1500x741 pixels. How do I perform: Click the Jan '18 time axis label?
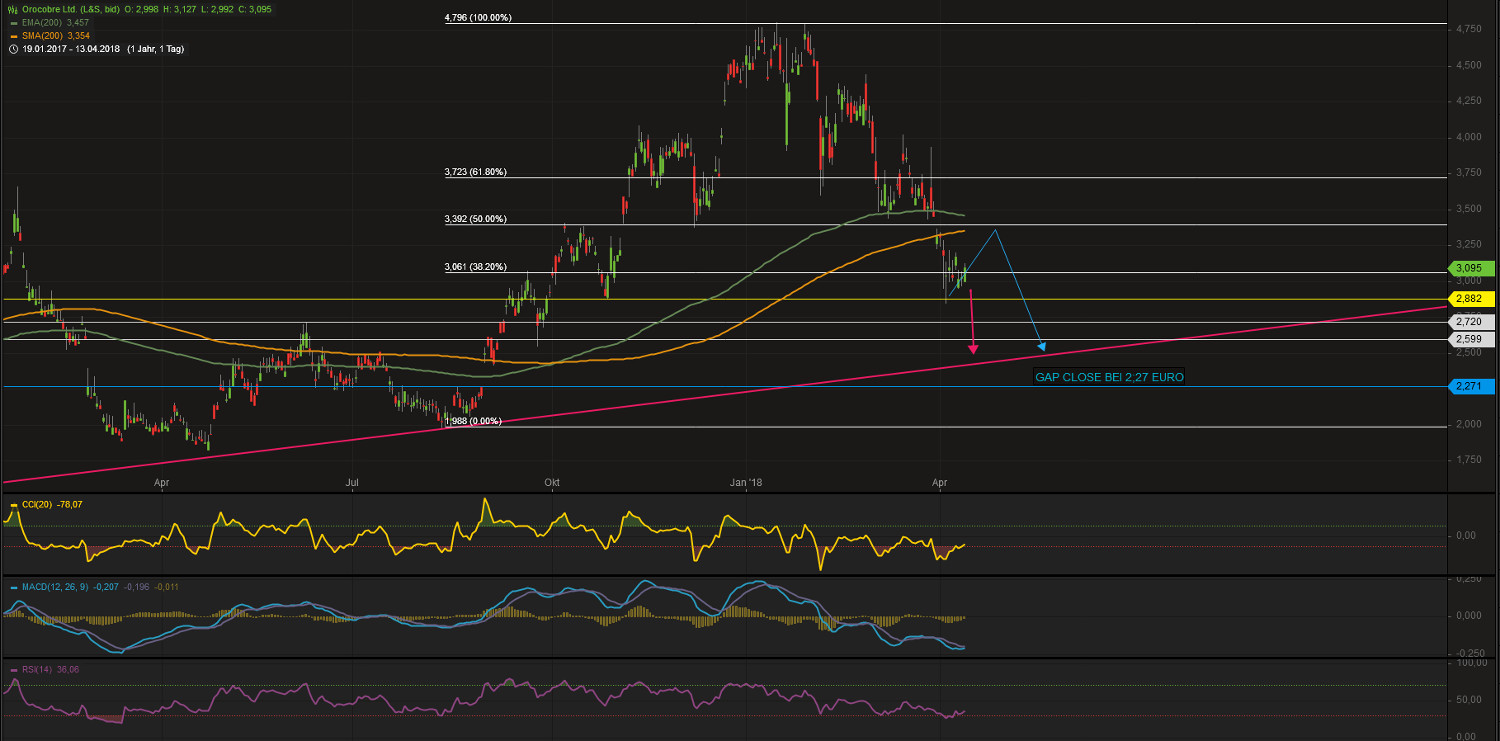[x=746, y=482]
